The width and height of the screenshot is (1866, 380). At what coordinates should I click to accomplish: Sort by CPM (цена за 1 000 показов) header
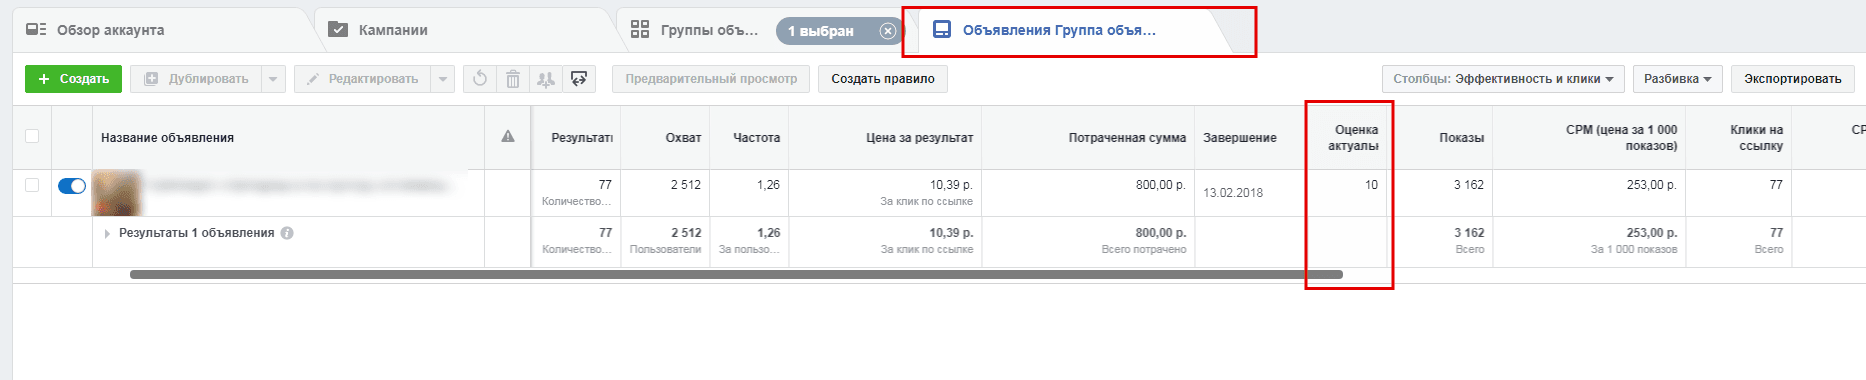(1622, 138)
